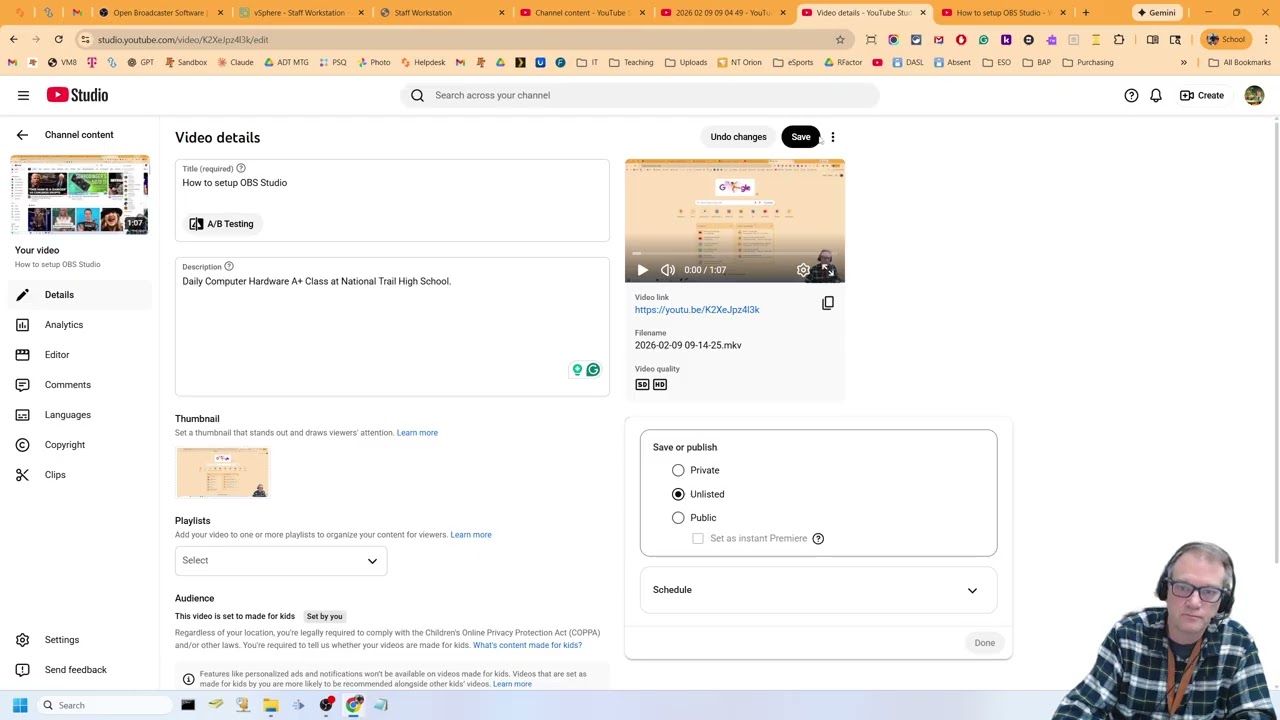
Task: Open the All Bookmarks folder
Action: tap(1239, 62)
